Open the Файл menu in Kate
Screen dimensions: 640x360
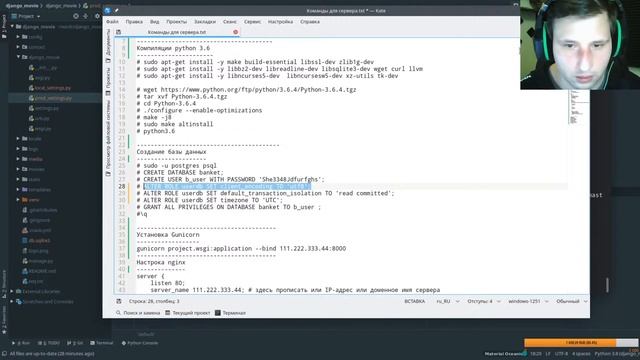112,22
